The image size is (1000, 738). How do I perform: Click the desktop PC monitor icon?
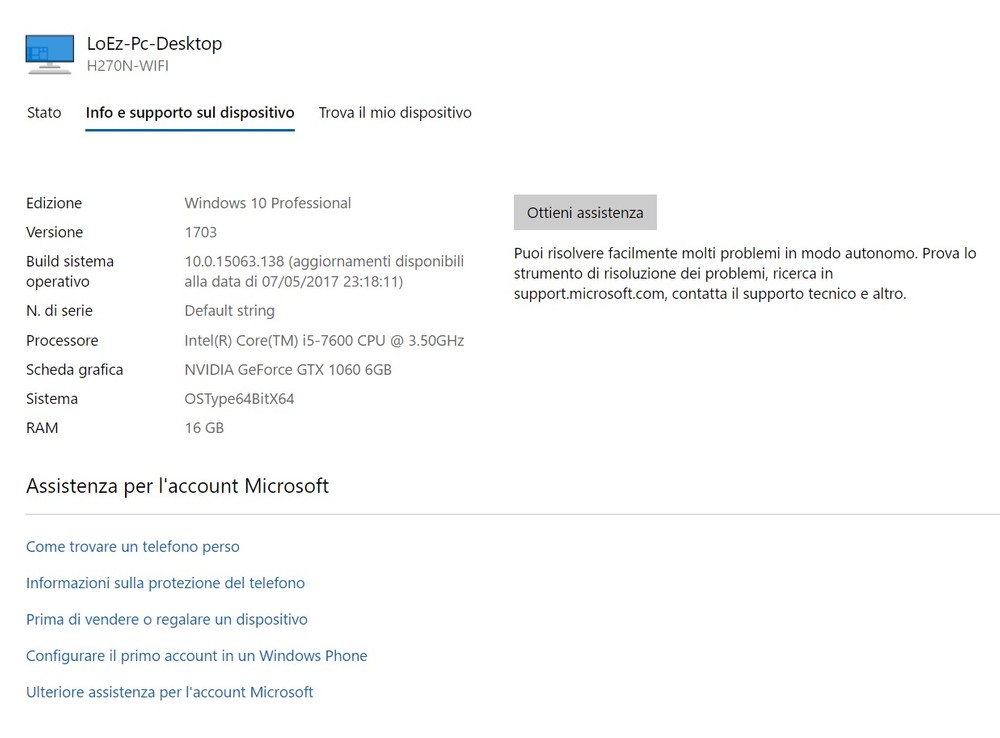click(50, 54)
